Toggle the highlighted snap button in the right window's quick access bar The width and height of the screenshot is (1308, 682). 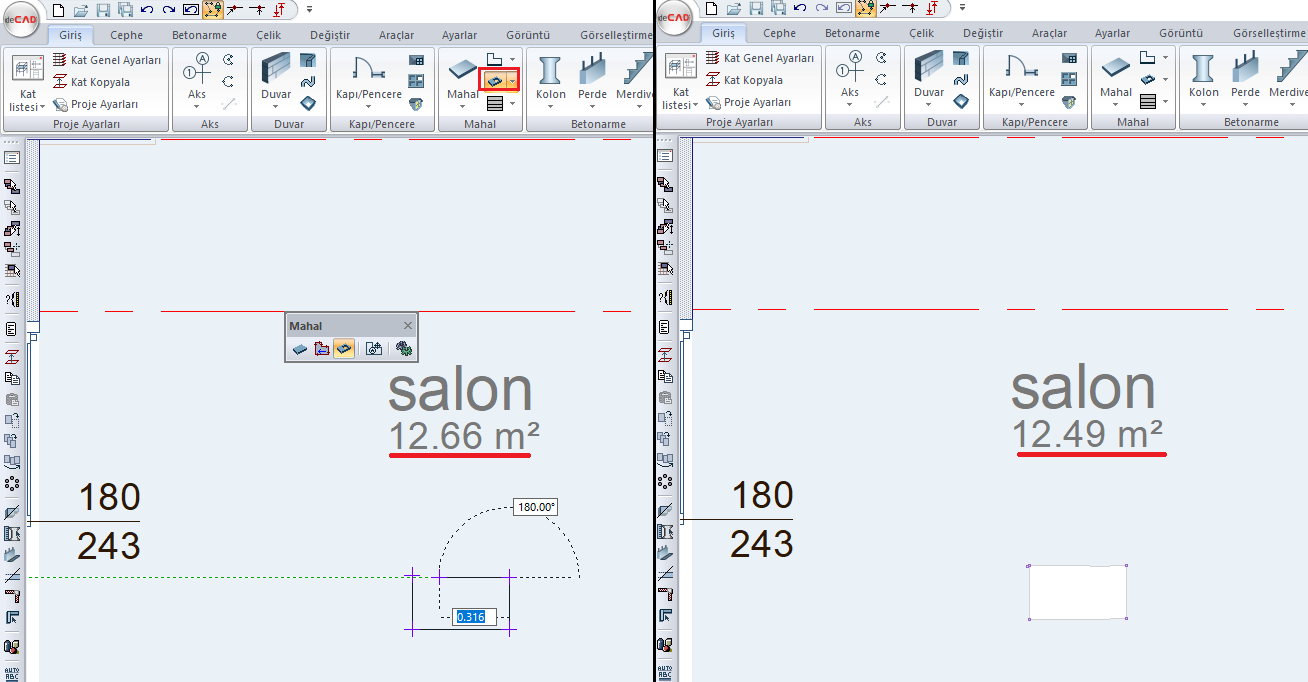(865, 9)
